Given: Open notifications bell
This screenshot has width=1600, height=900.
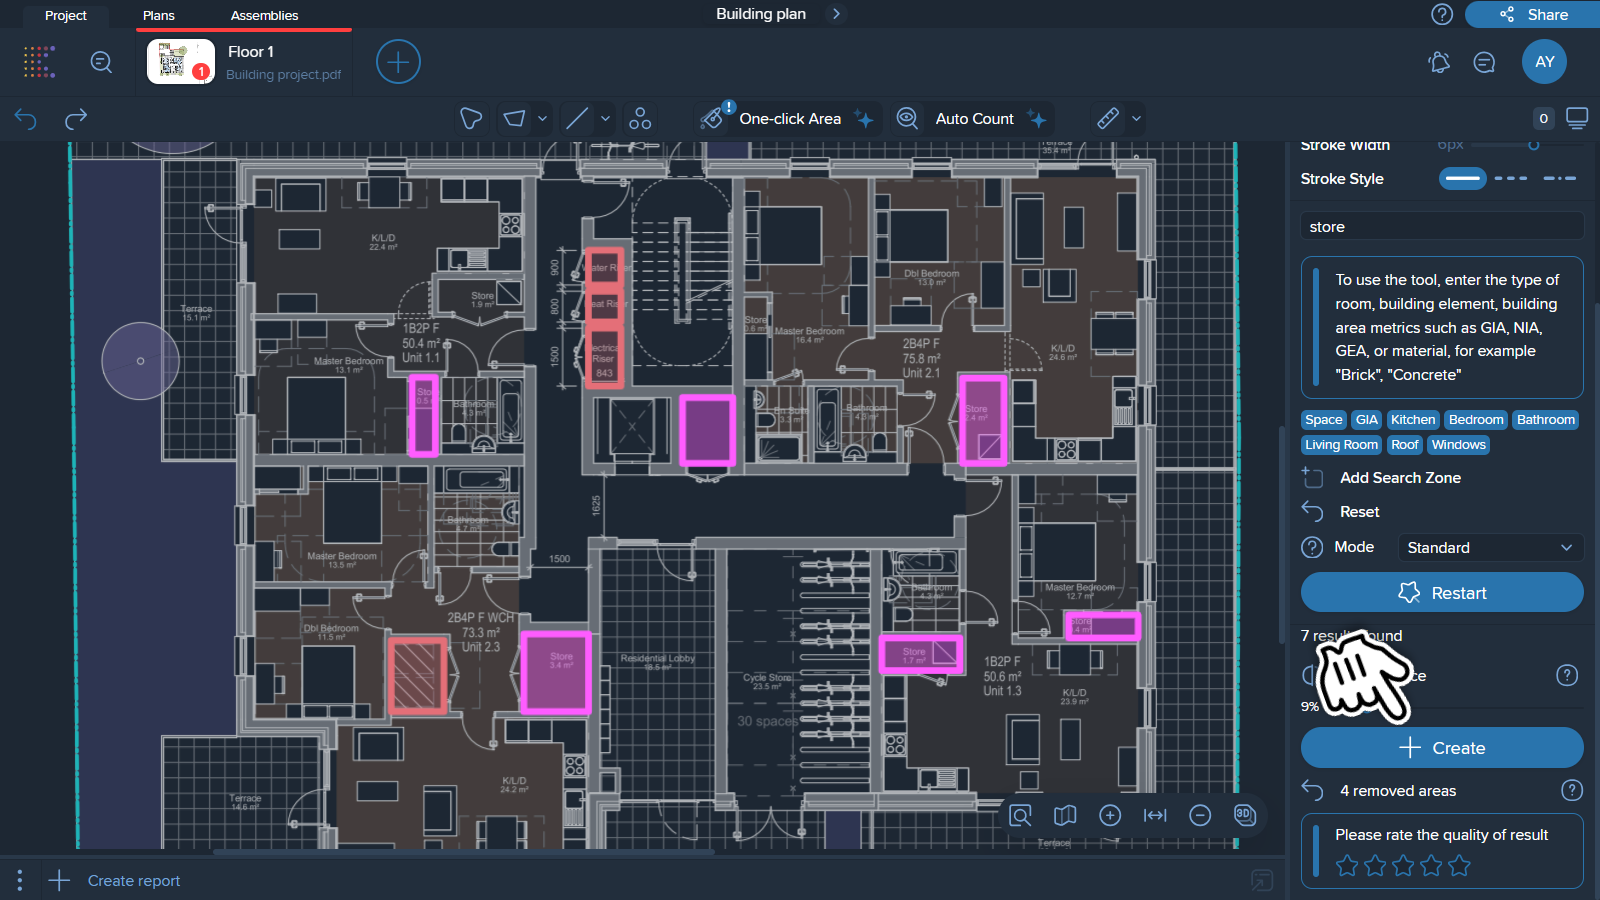Looking at the screenshot, I should coord(1439,62).
